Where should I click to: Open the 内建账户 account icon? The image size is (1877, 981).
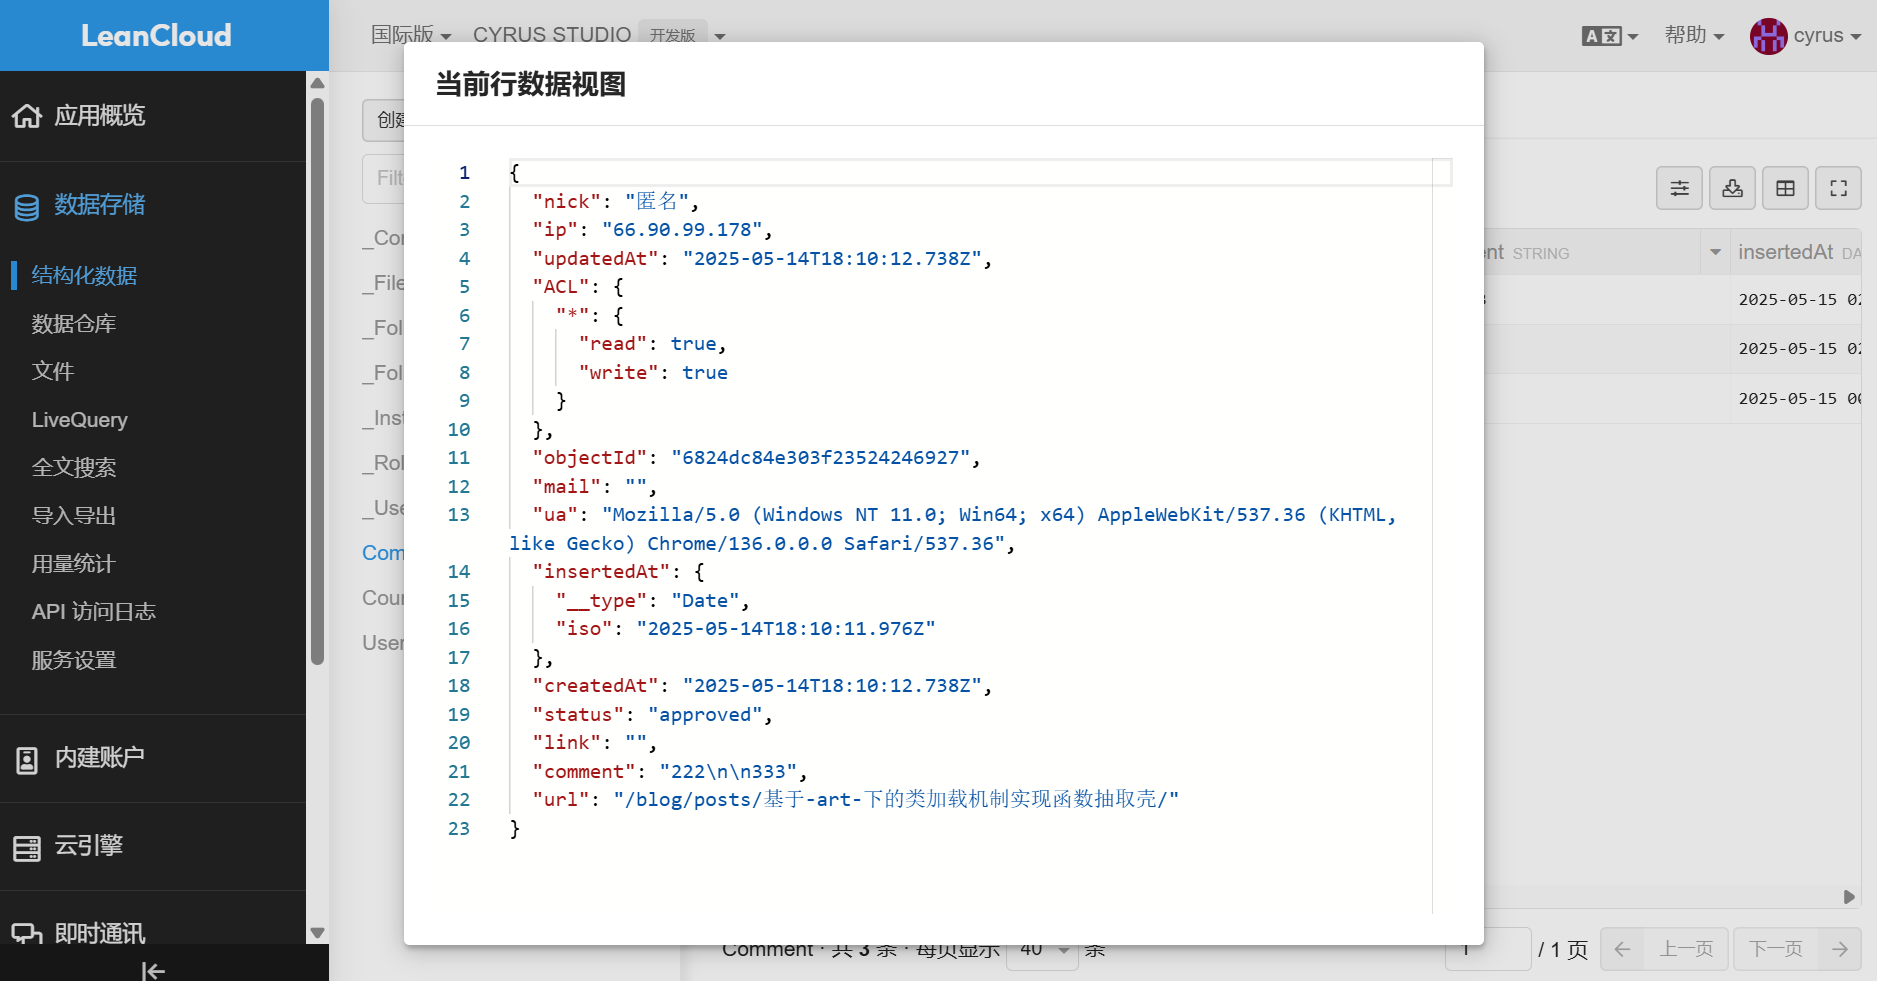tap(27, 760)
